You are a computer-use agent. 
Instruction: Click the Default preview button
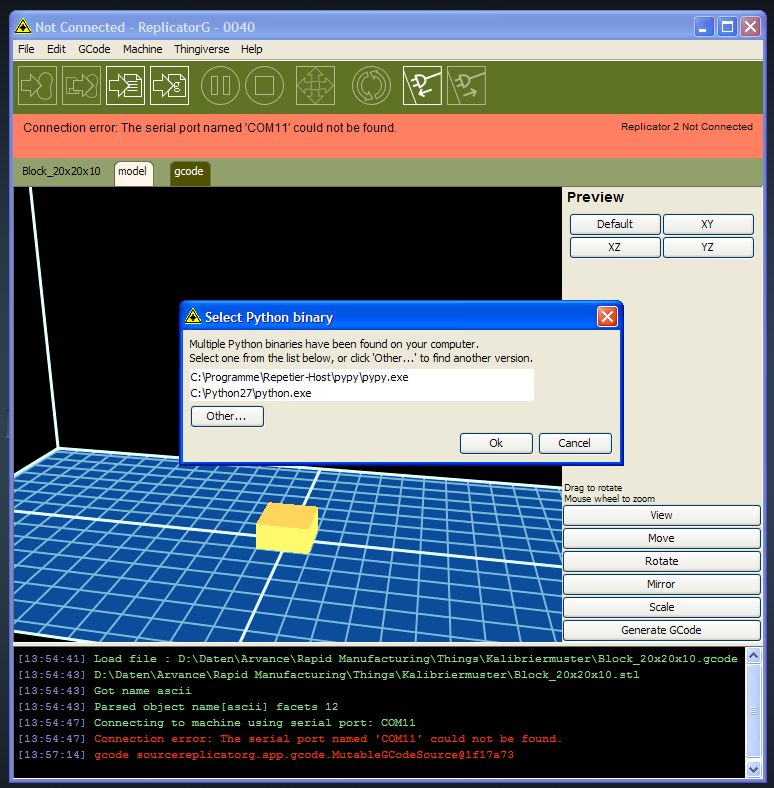coord(615,224)
